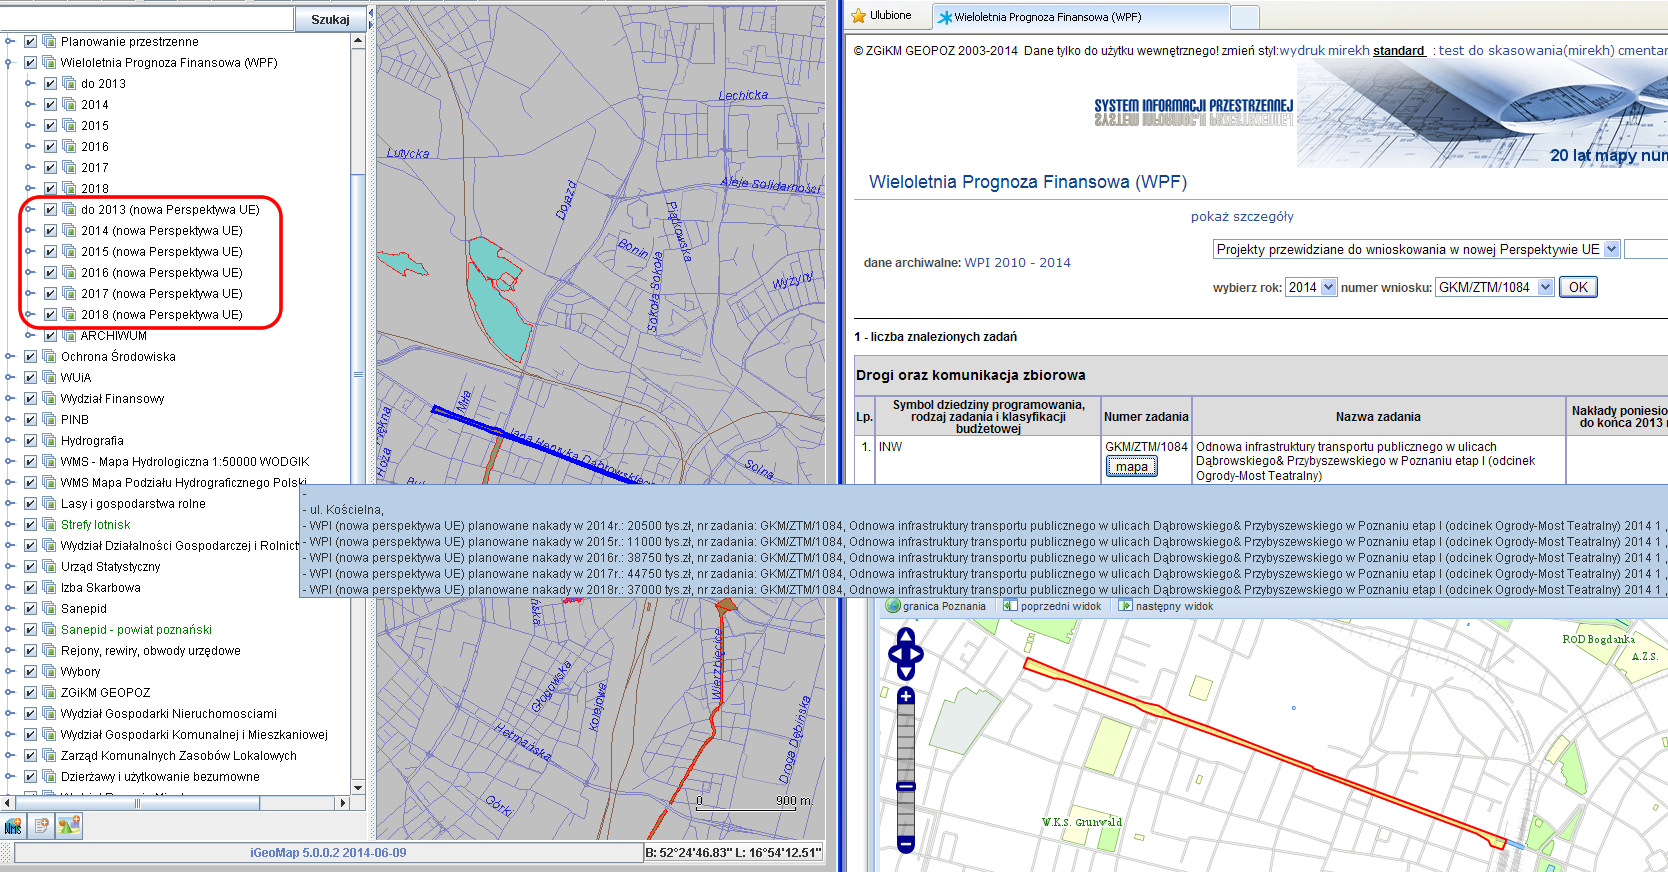The width and height of the screenshot is (1668, 872).
Task: Open the 'numer wniosku' dropdown
Action: pos(1494,288)
